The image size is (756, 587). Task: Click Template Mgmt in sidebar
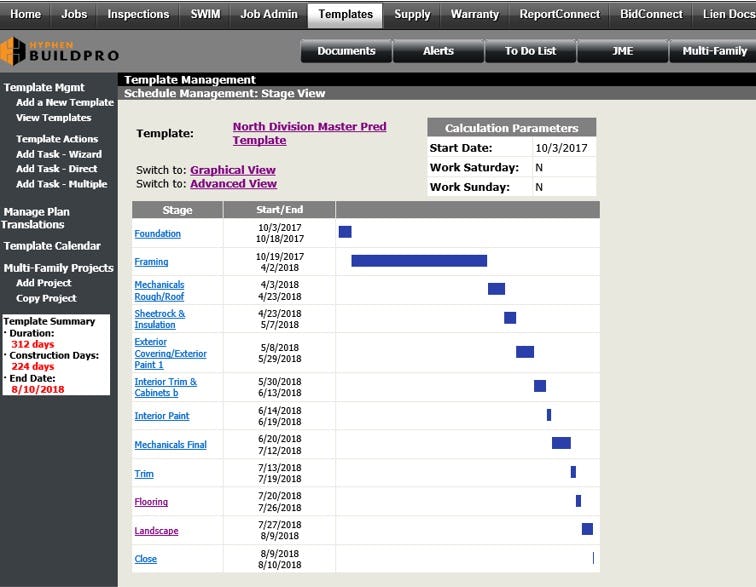point(44,87)
